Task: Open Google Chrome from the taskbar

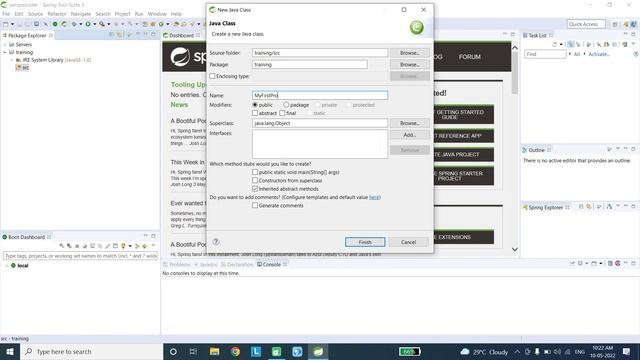Action: pyautogui.click(x=235, y=351)
